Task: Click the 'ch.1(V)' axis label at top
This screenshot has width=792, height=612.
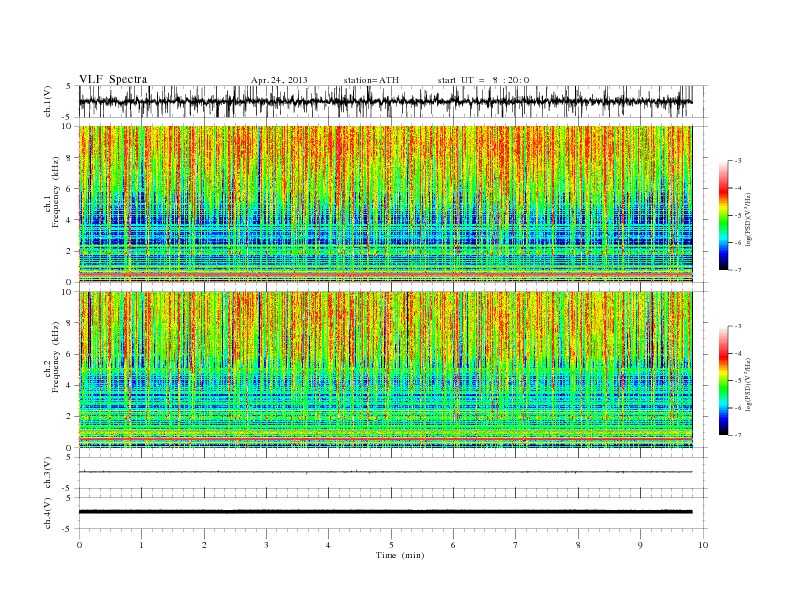Action: (x=47, y=101)
